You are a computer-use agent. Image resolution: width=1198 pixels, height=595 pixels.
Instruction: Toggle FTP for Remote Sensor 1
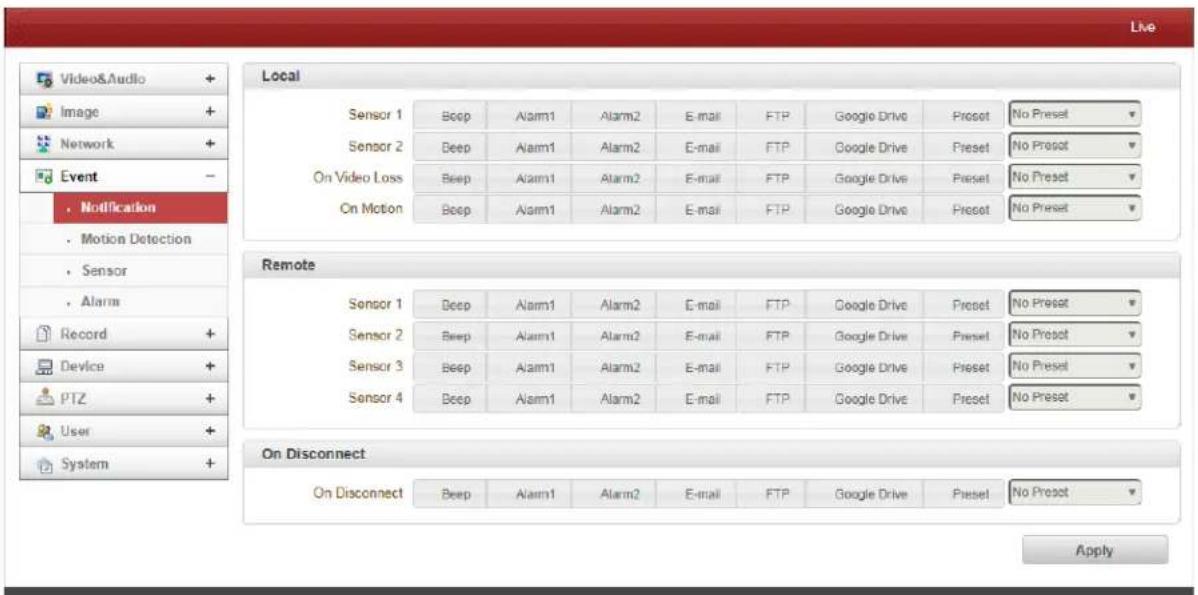(770, 305)
